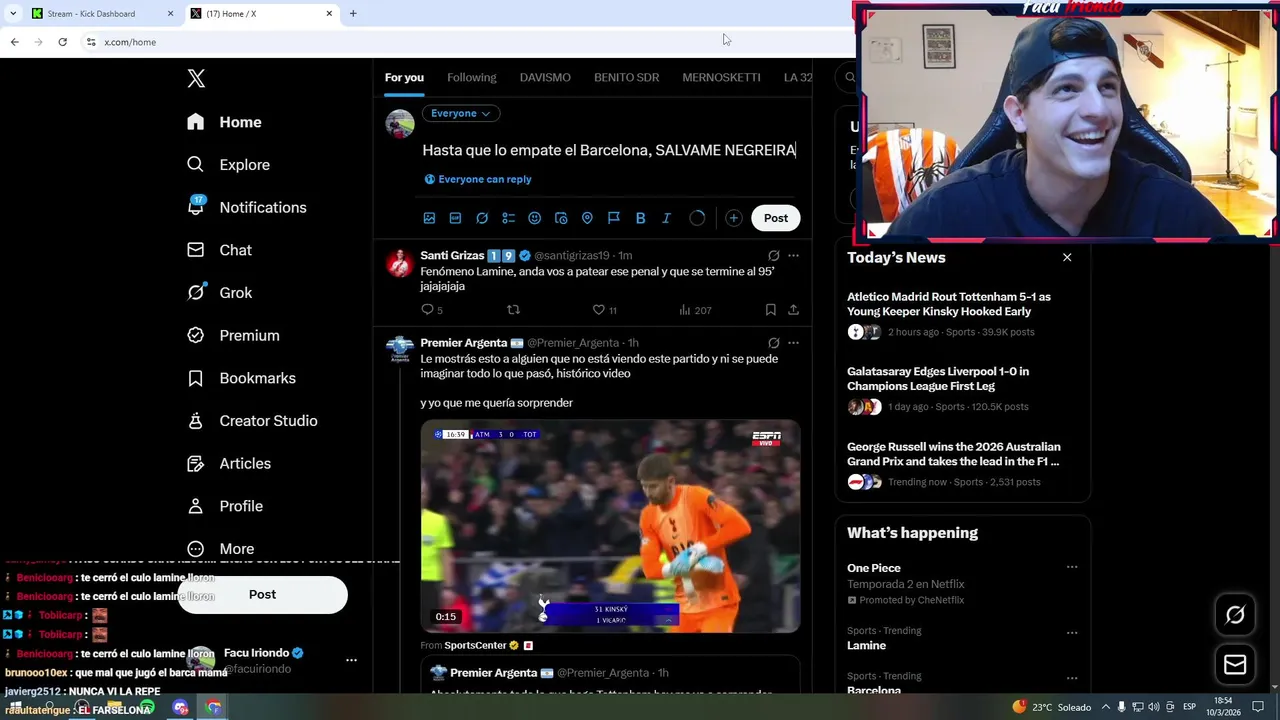Screen dimensions: 1280x720
Task: Add media image to the post
Action: pos(429,218)
